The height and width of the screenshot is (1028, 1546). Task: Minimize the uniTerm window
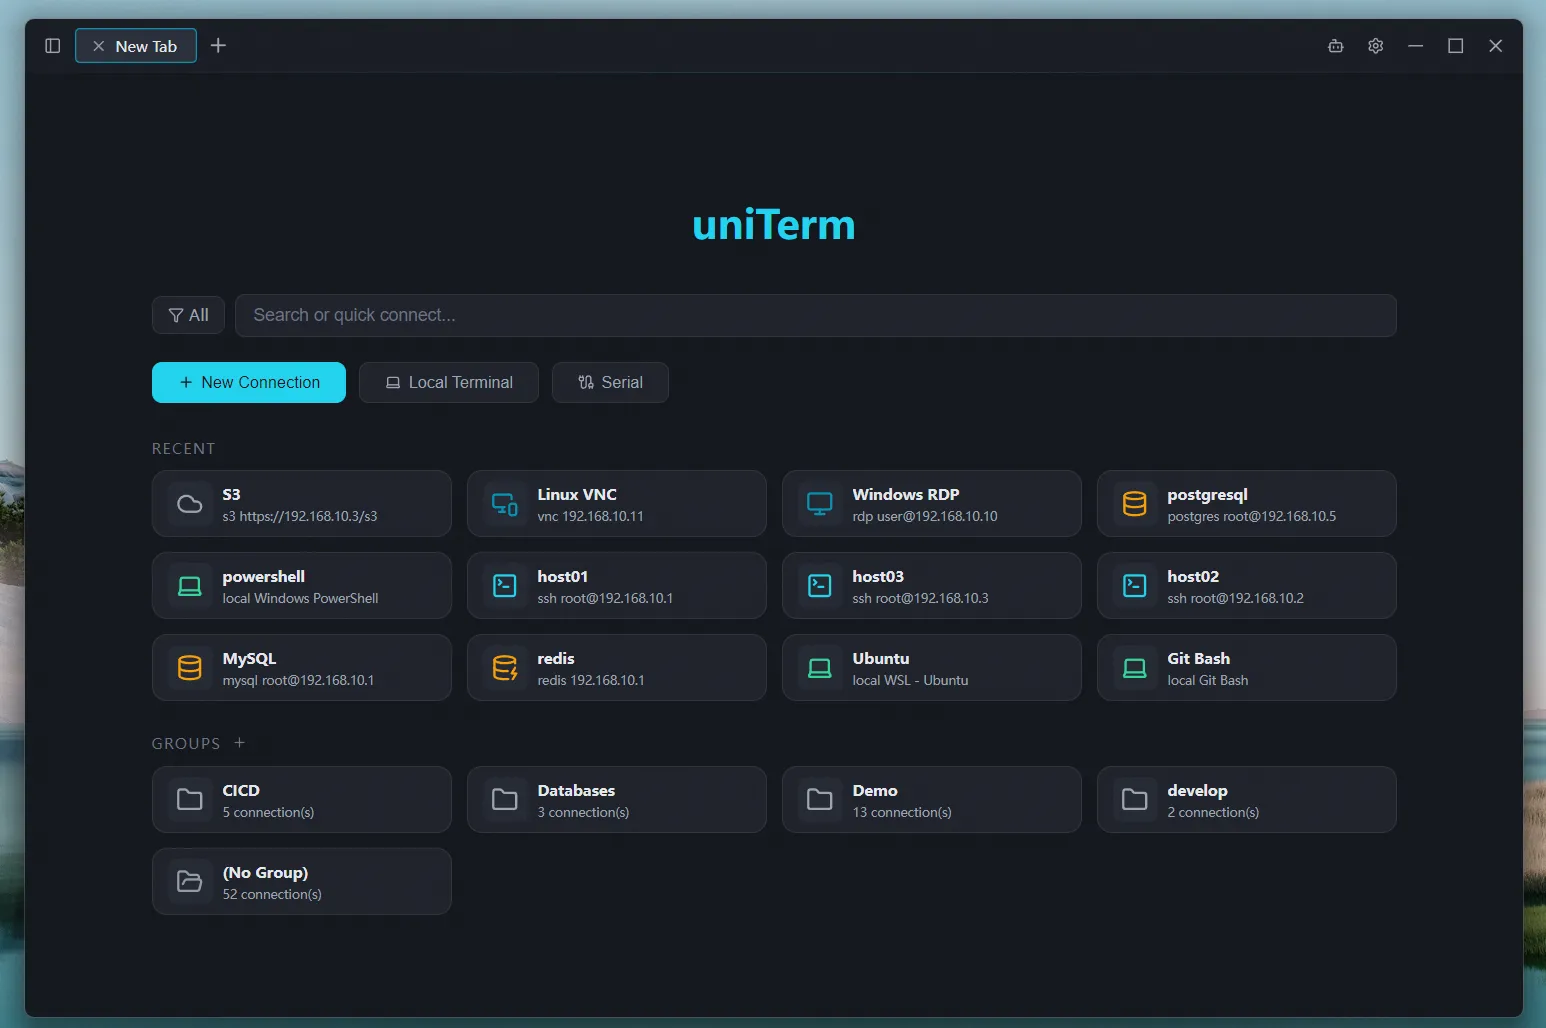coord(1415,46)
